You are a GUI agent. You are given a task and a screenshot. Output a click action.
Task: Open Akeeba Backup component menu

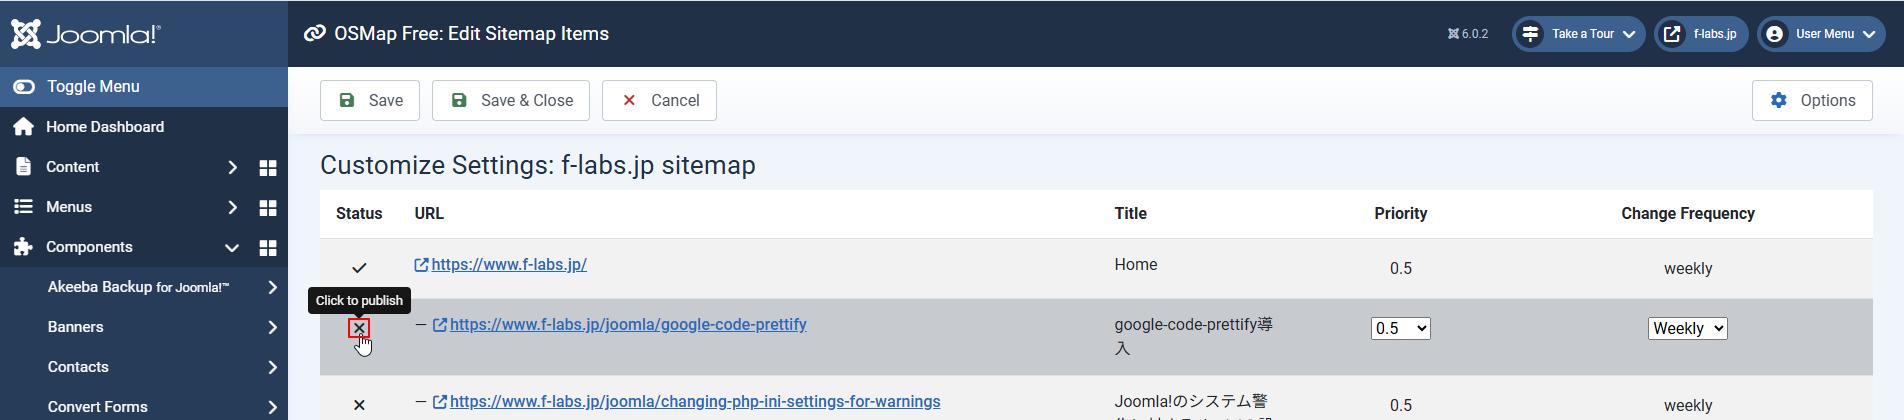click(x=140, y=287)
